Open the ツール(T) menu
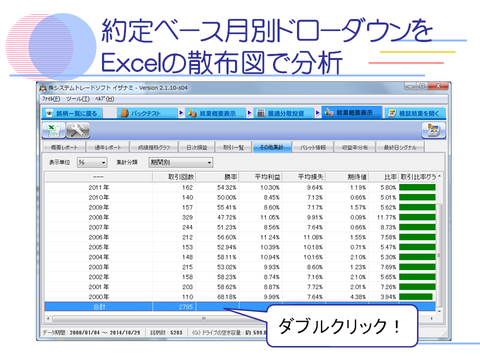The height and width of the screenshot is (360, 480). click(x=78, y=99)
